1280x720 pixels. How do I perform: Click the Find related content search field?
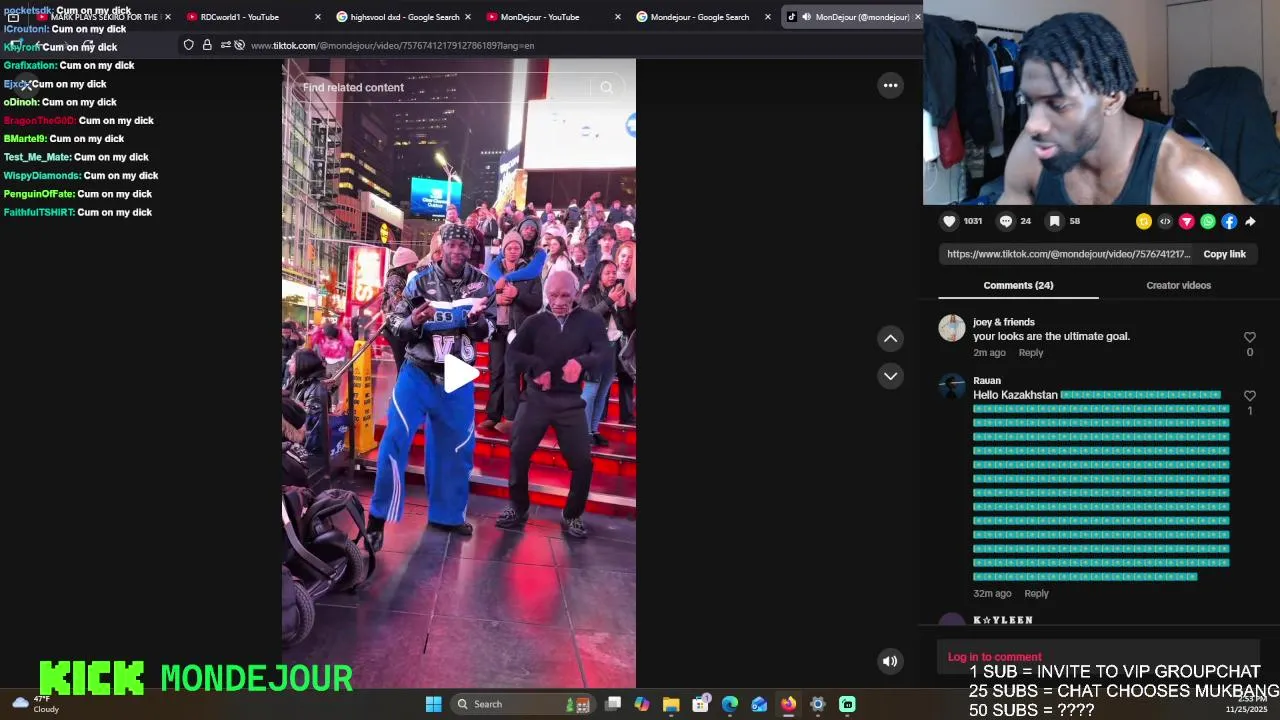tap(445, 87)
